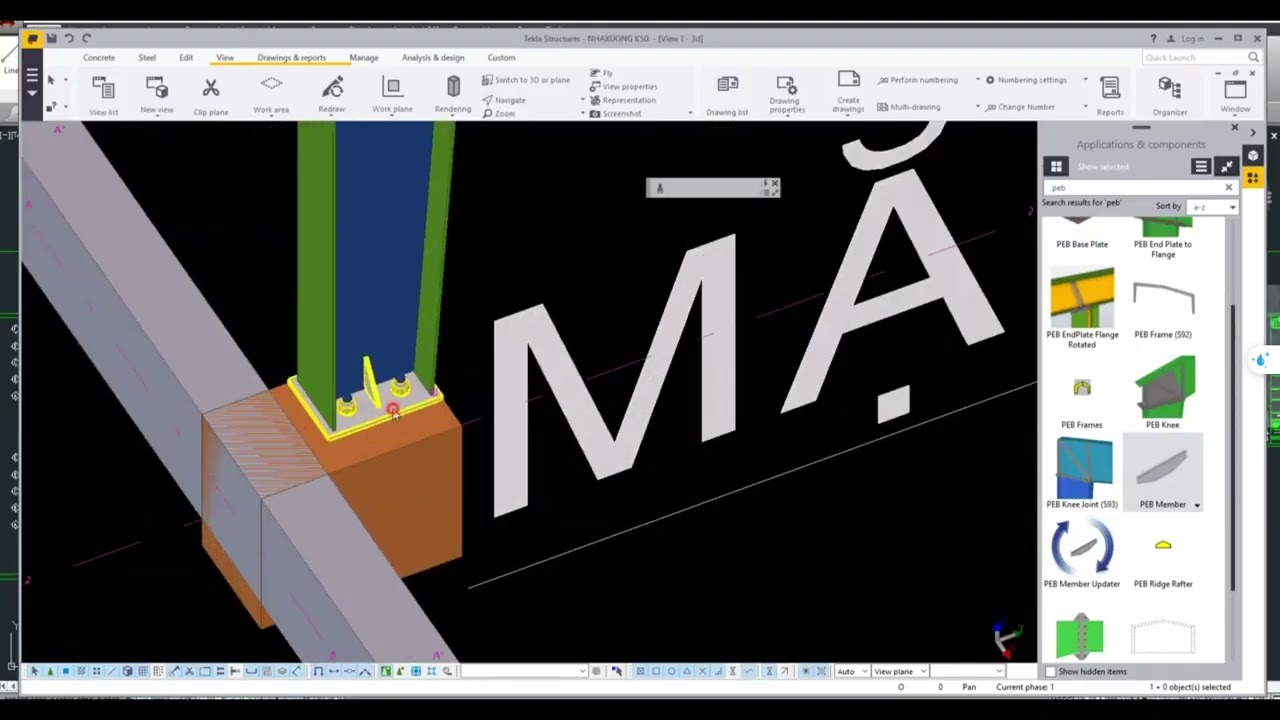This screenshot has width=1280, height=720.
Task: Expand the selection arrow tool dropdown
Action: (x=66, y=80)
